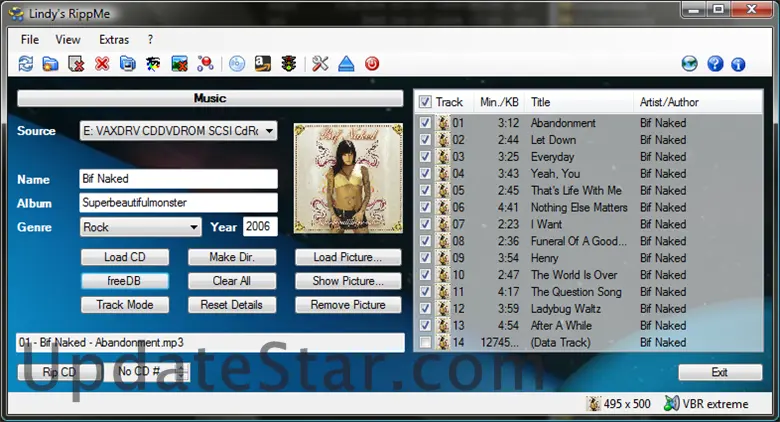Click the red power icon
The width and height of the screenshot is (780, 422).
[372, 64]
